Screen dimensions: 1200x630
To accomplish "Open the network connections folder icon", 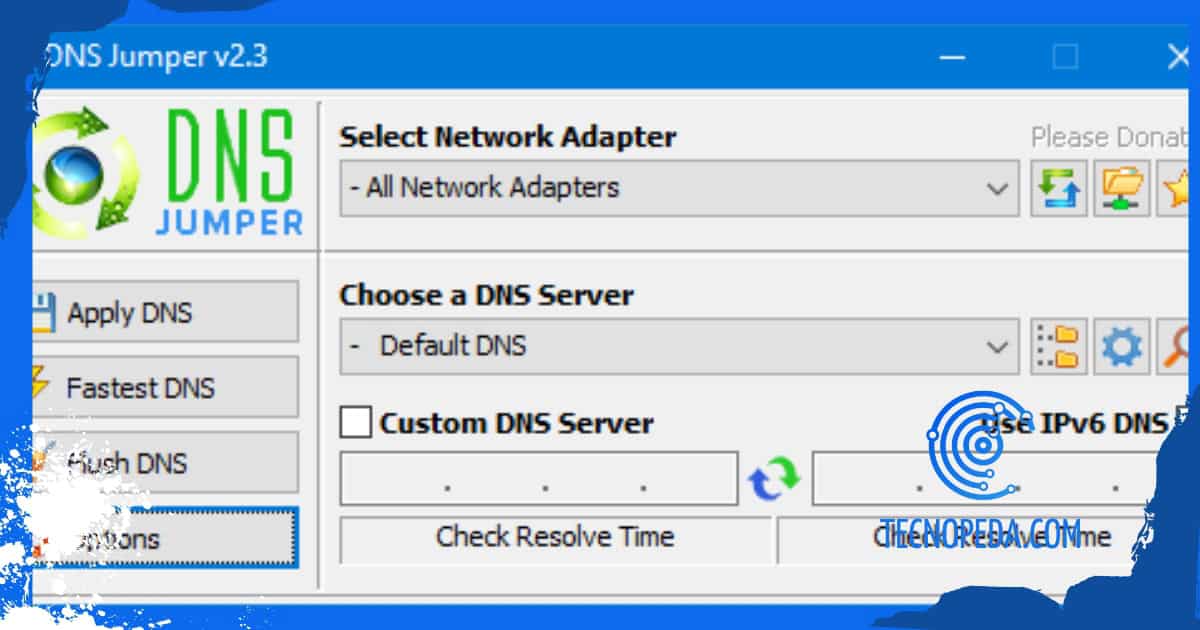I will pos(1122,187).
